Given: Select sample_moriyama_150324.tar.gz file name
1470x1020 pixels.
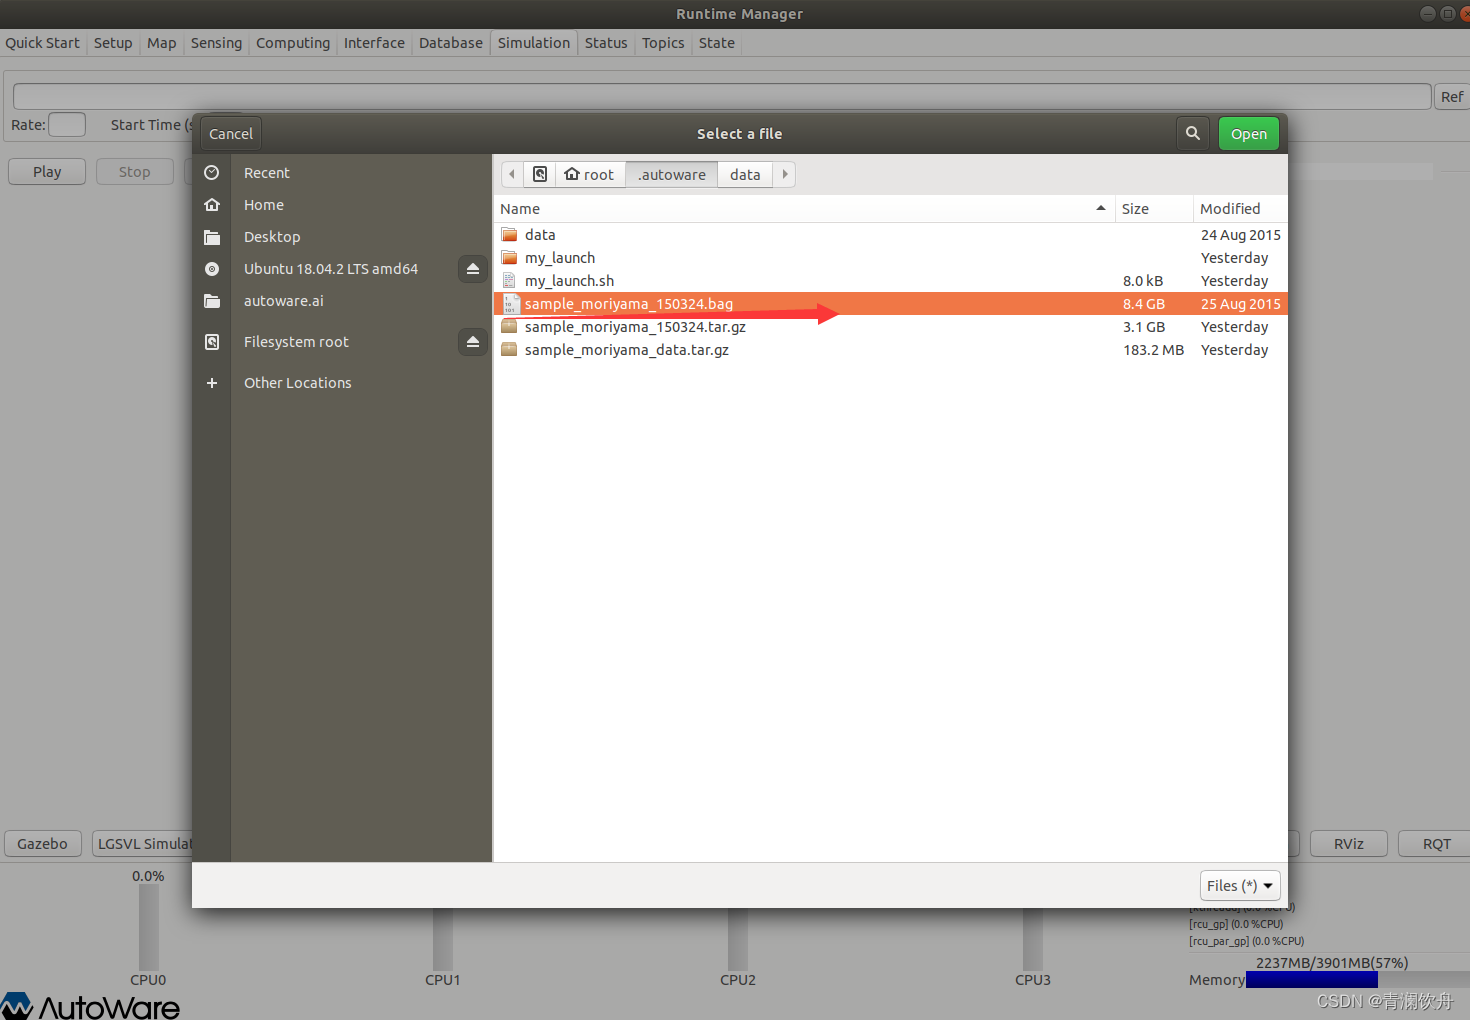Looking at the screenshot, I should [635, 327].
